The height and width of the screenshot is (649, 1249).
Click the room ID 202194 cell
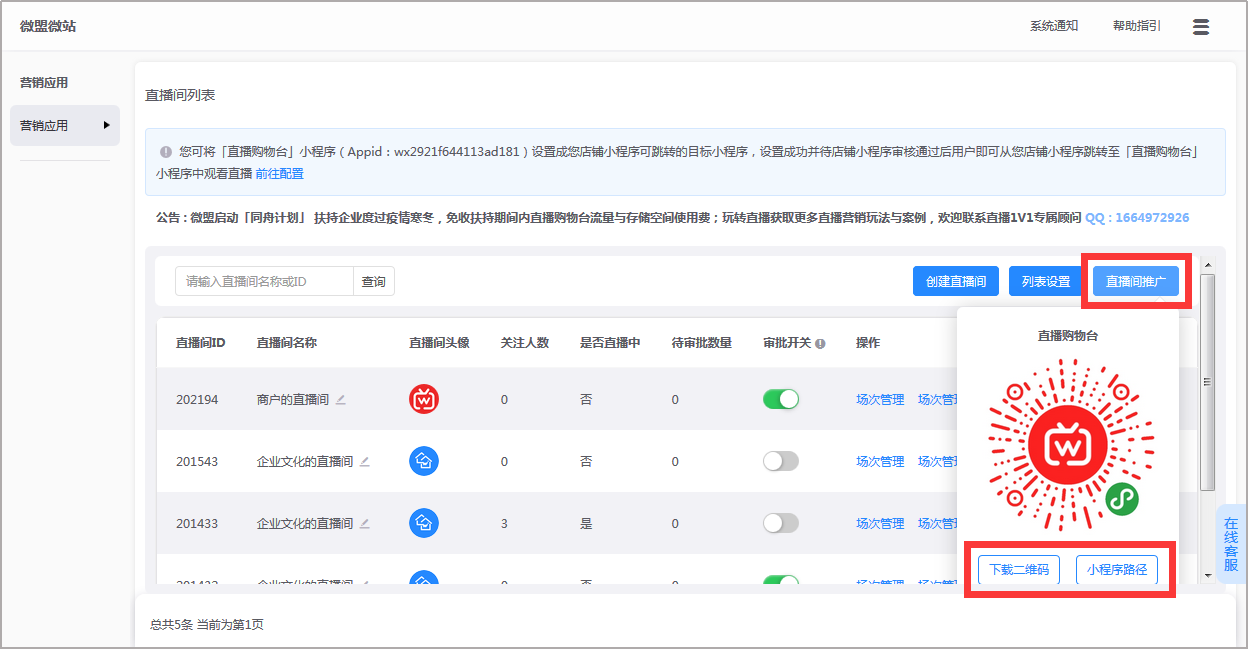tap(197, 400)
